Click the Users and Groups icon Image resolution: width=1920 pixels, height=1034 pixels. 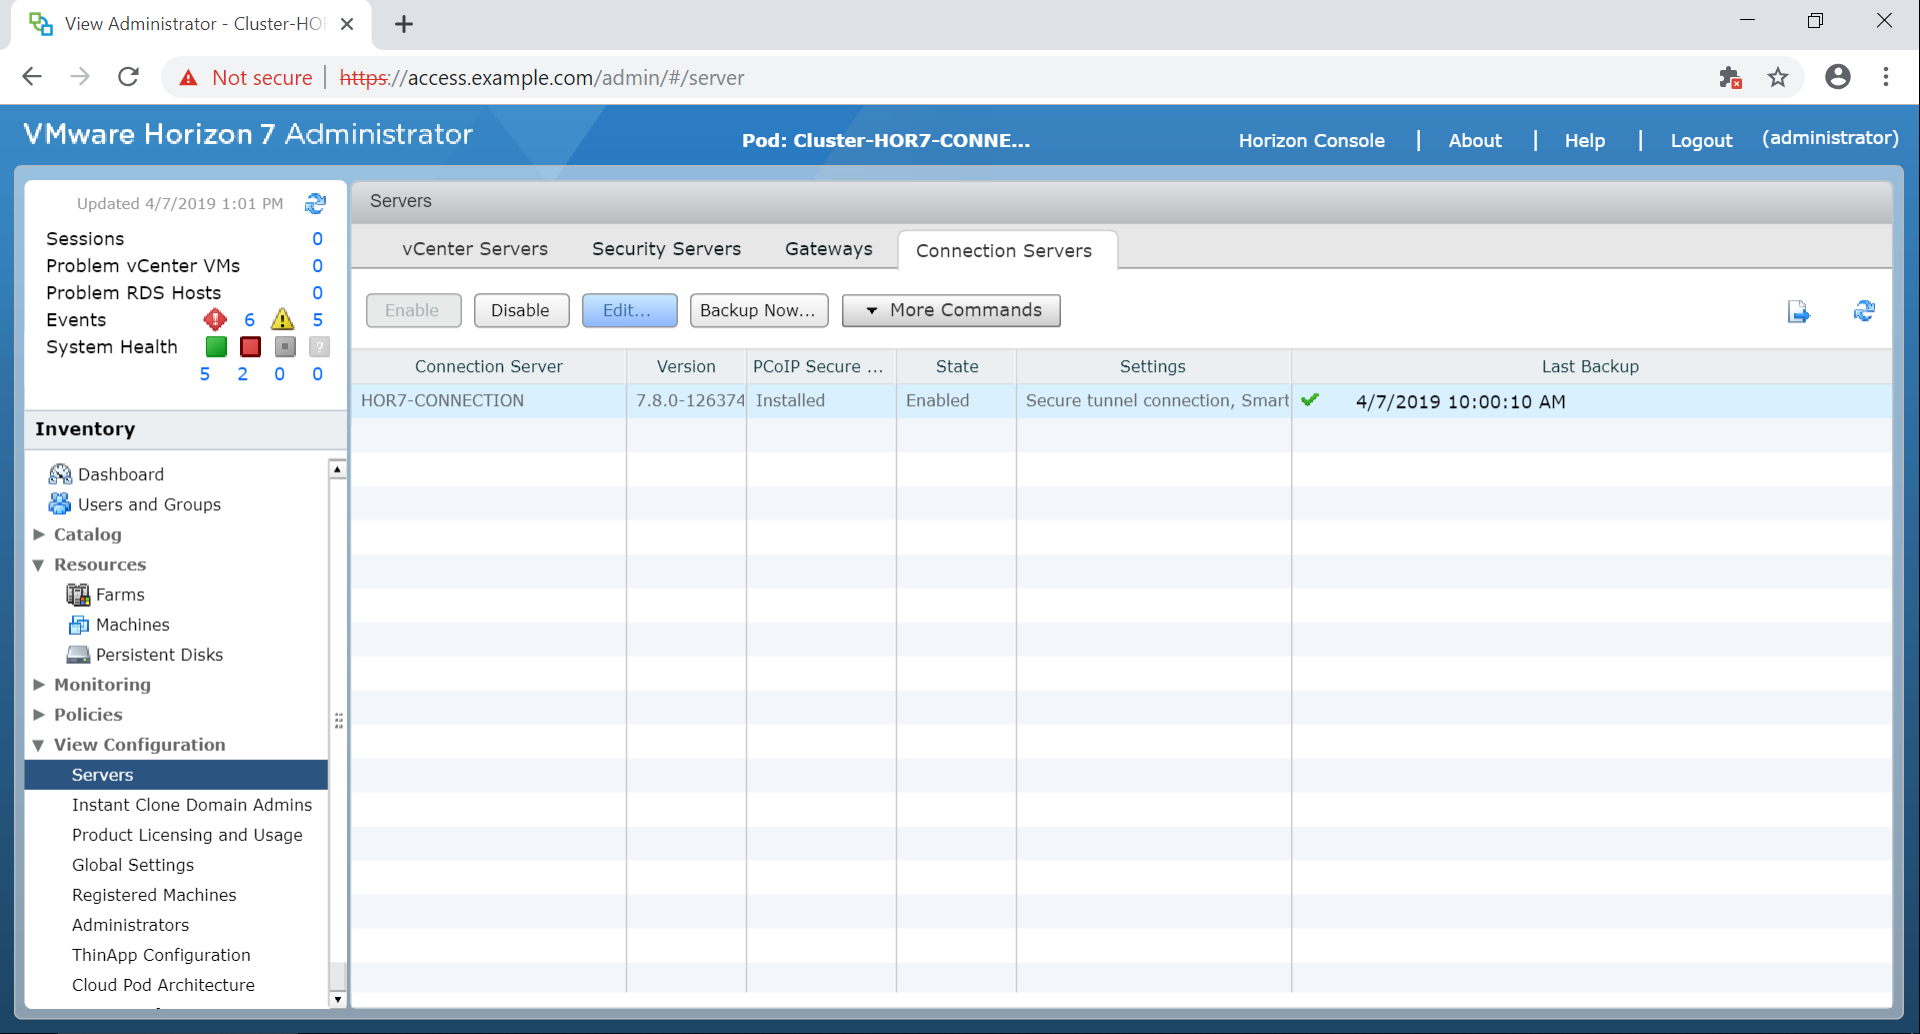coord(60,504)
